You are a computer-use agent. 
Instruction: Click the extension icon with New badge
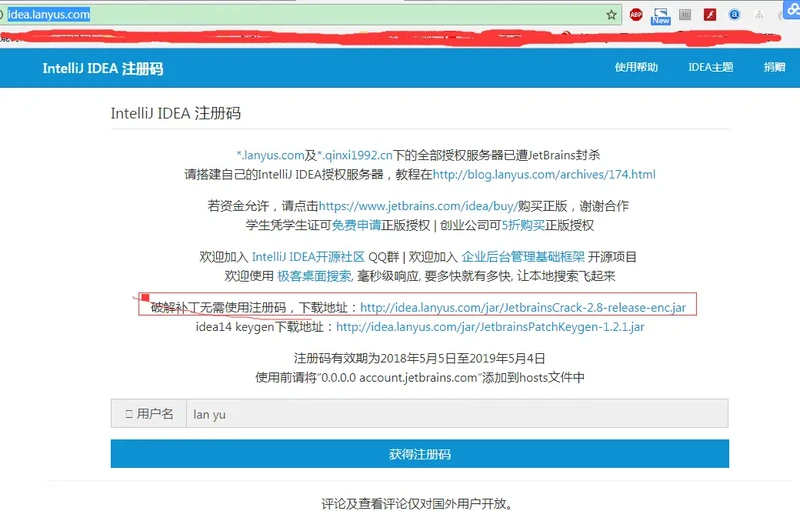coord(661,15)
